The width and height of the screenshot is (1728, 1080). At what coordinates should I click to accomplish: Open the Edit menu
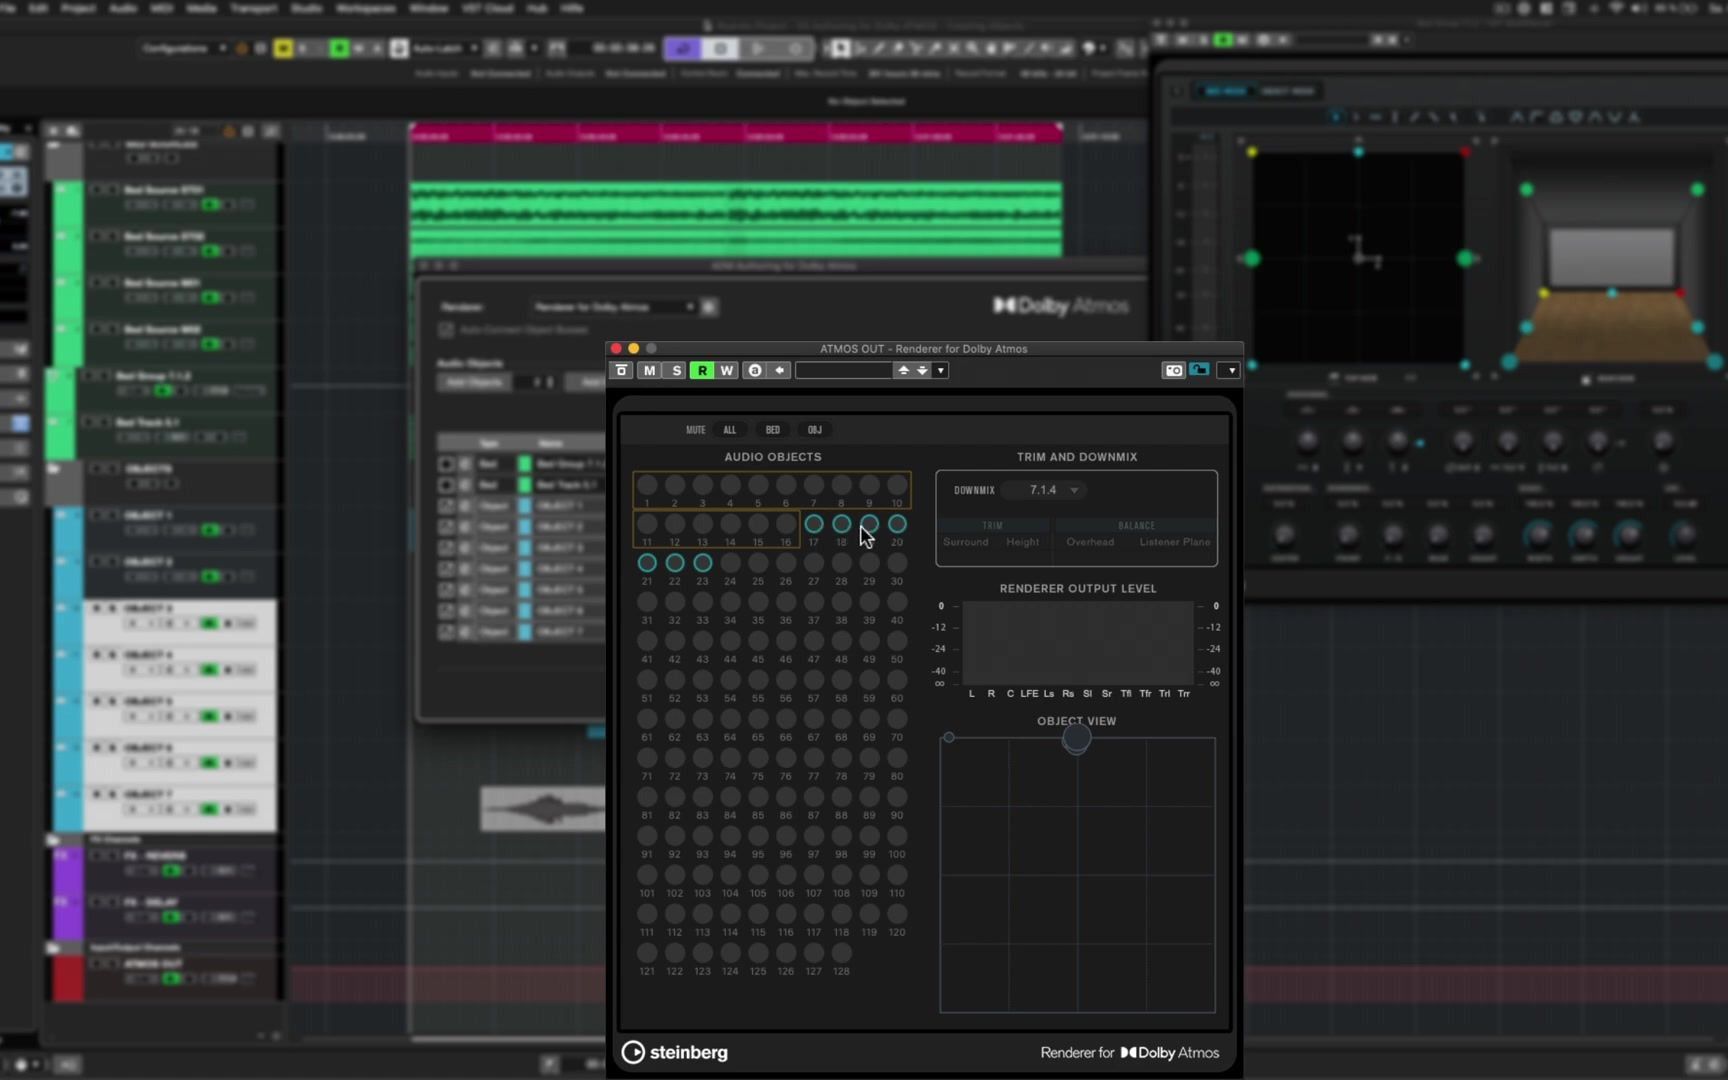click(x=38, y=8)
